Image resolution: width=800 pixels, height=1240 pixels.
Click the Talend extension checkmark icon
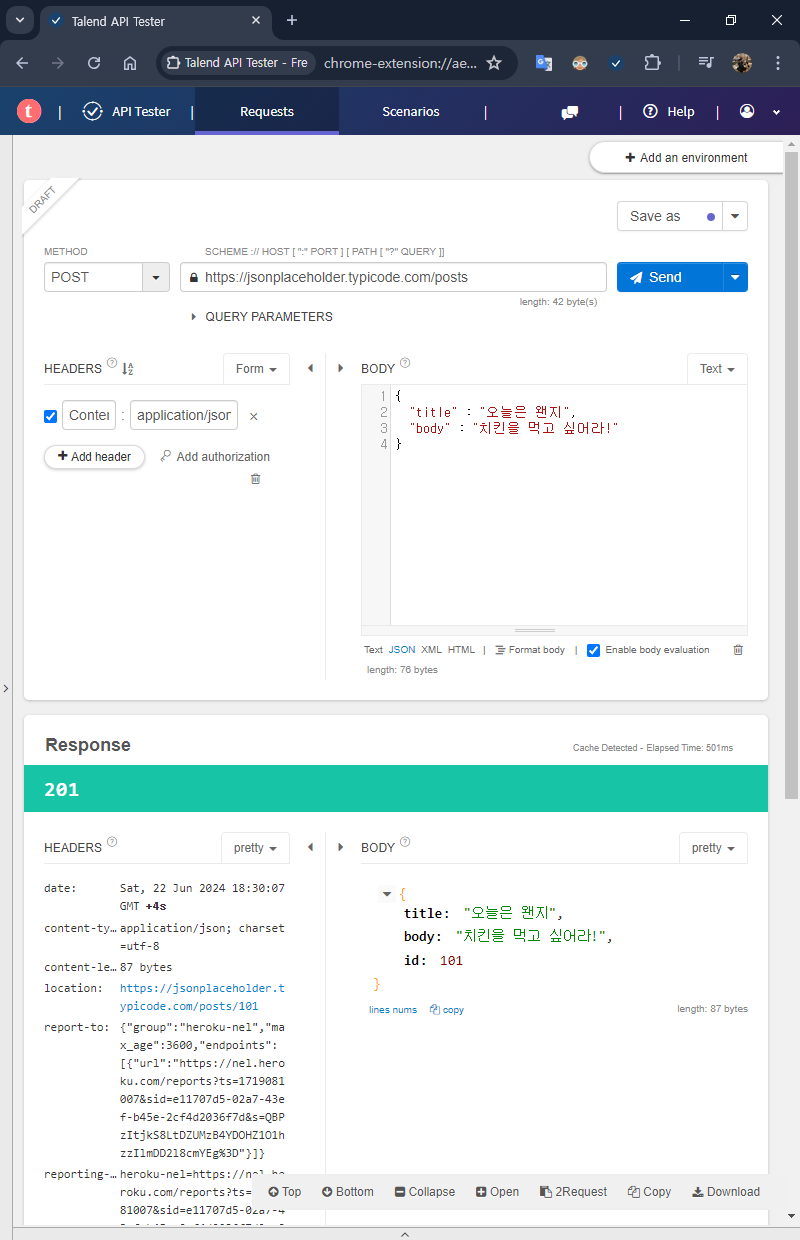point(616,62)
